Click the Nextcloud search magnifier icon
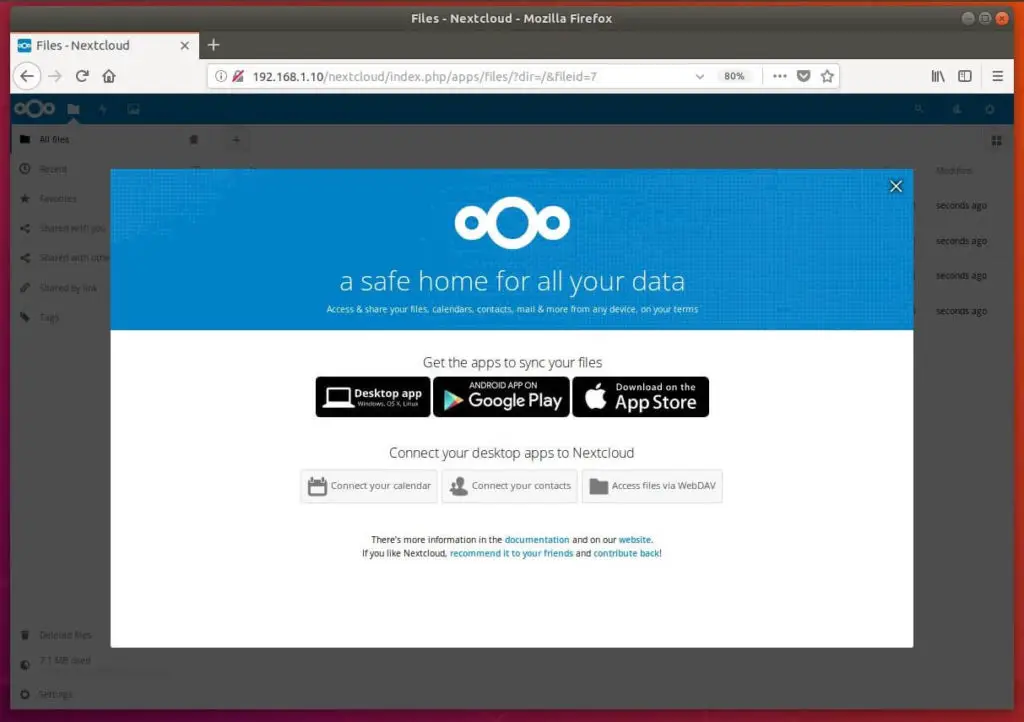The height and width of the screenshot is (722, 1024). 919,109
